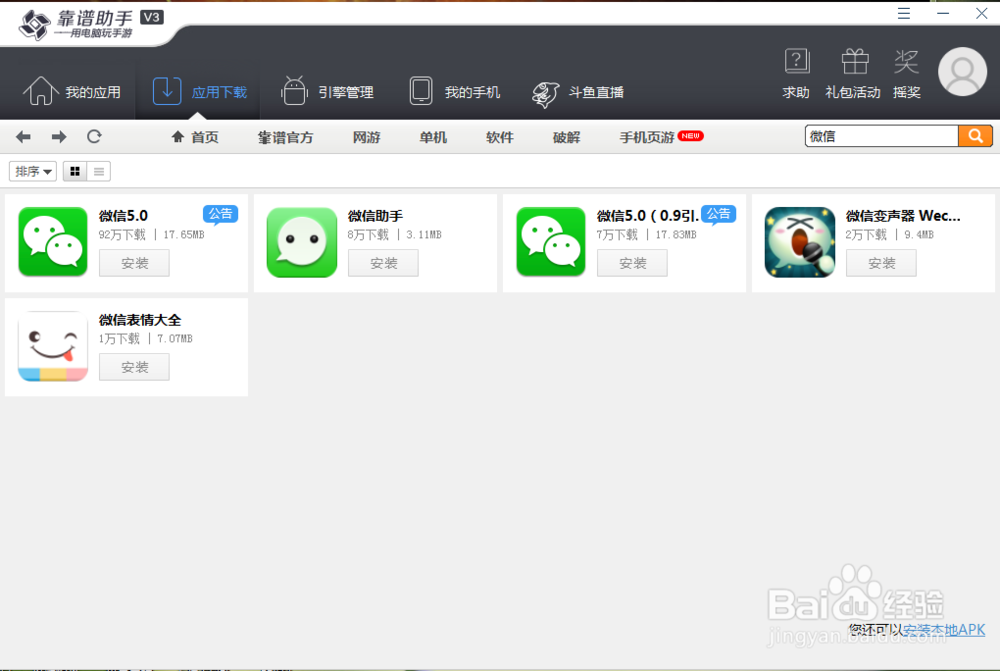This screenshot has width=1000, height=671.
Task: Install 微信5.0 with 92万下载
Action: [135, 263]
